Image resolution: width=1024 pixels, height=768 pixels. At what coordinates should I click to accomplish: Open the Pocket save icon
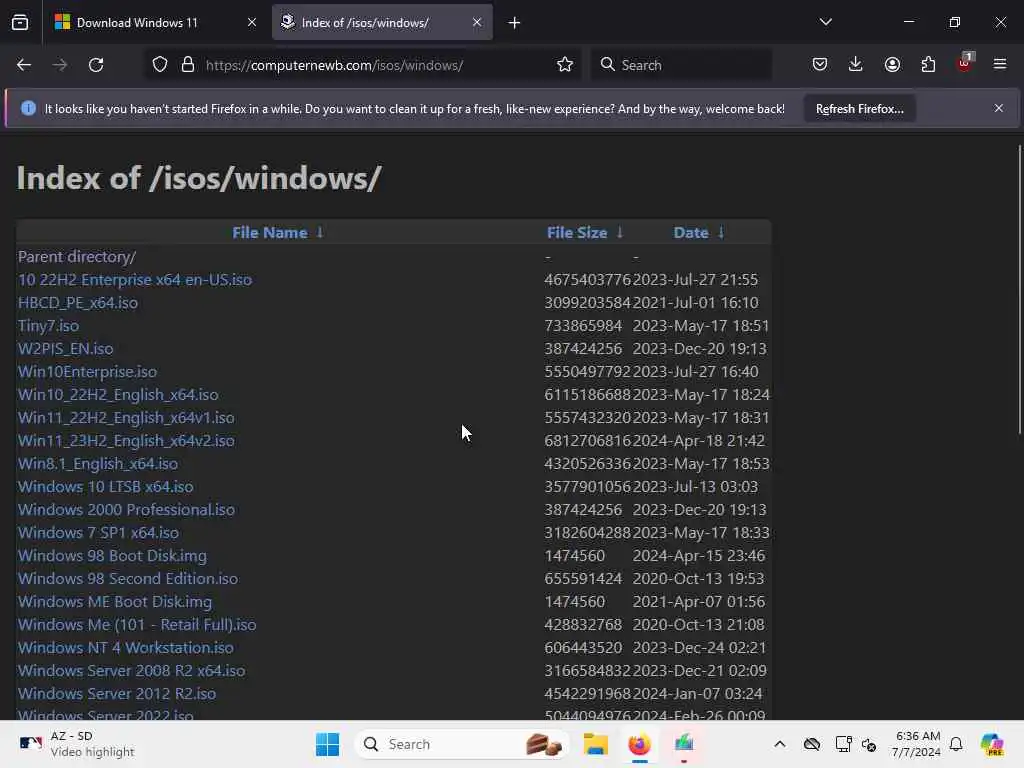pyautogui.click(x=820, y=65)
